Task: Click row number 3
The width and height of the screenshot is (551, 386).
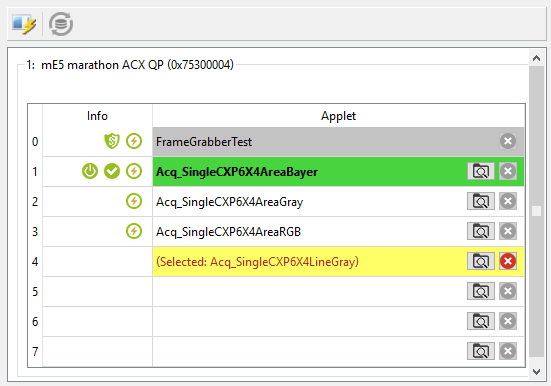Action: tap(35, 232)
